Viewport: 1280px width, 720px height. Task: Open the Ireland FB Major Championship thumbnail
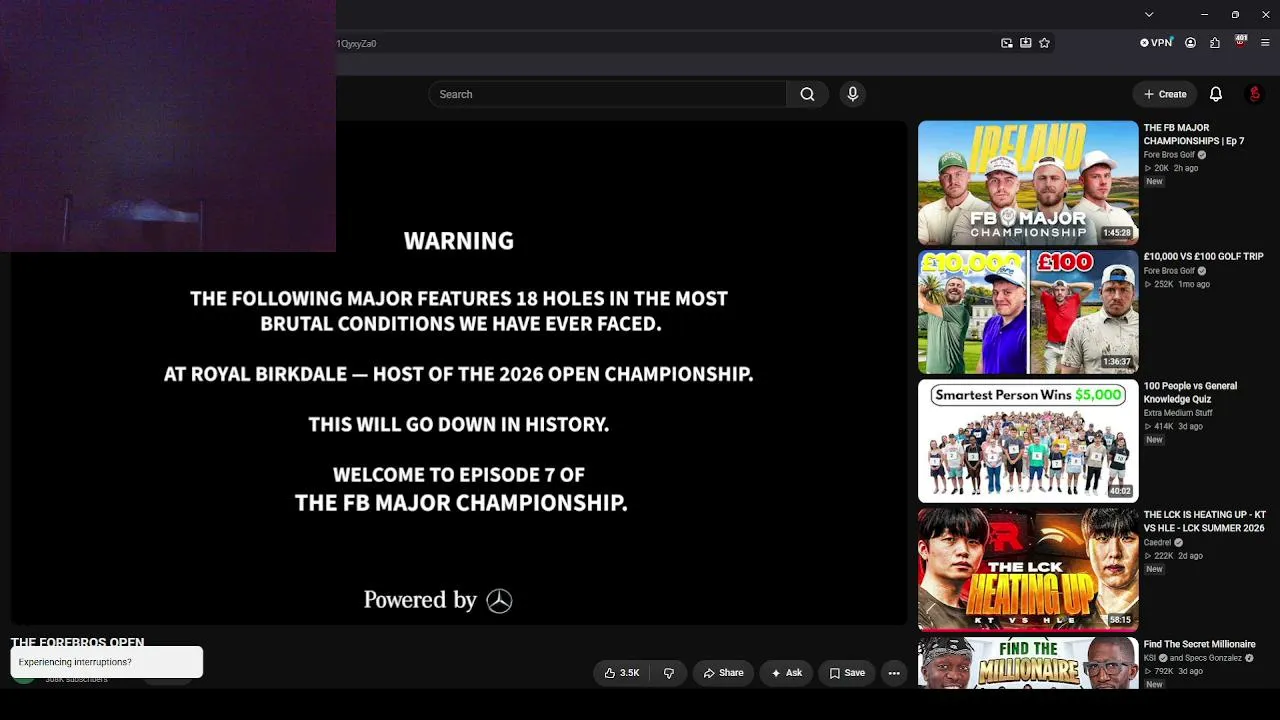(x=1028, y=183)
